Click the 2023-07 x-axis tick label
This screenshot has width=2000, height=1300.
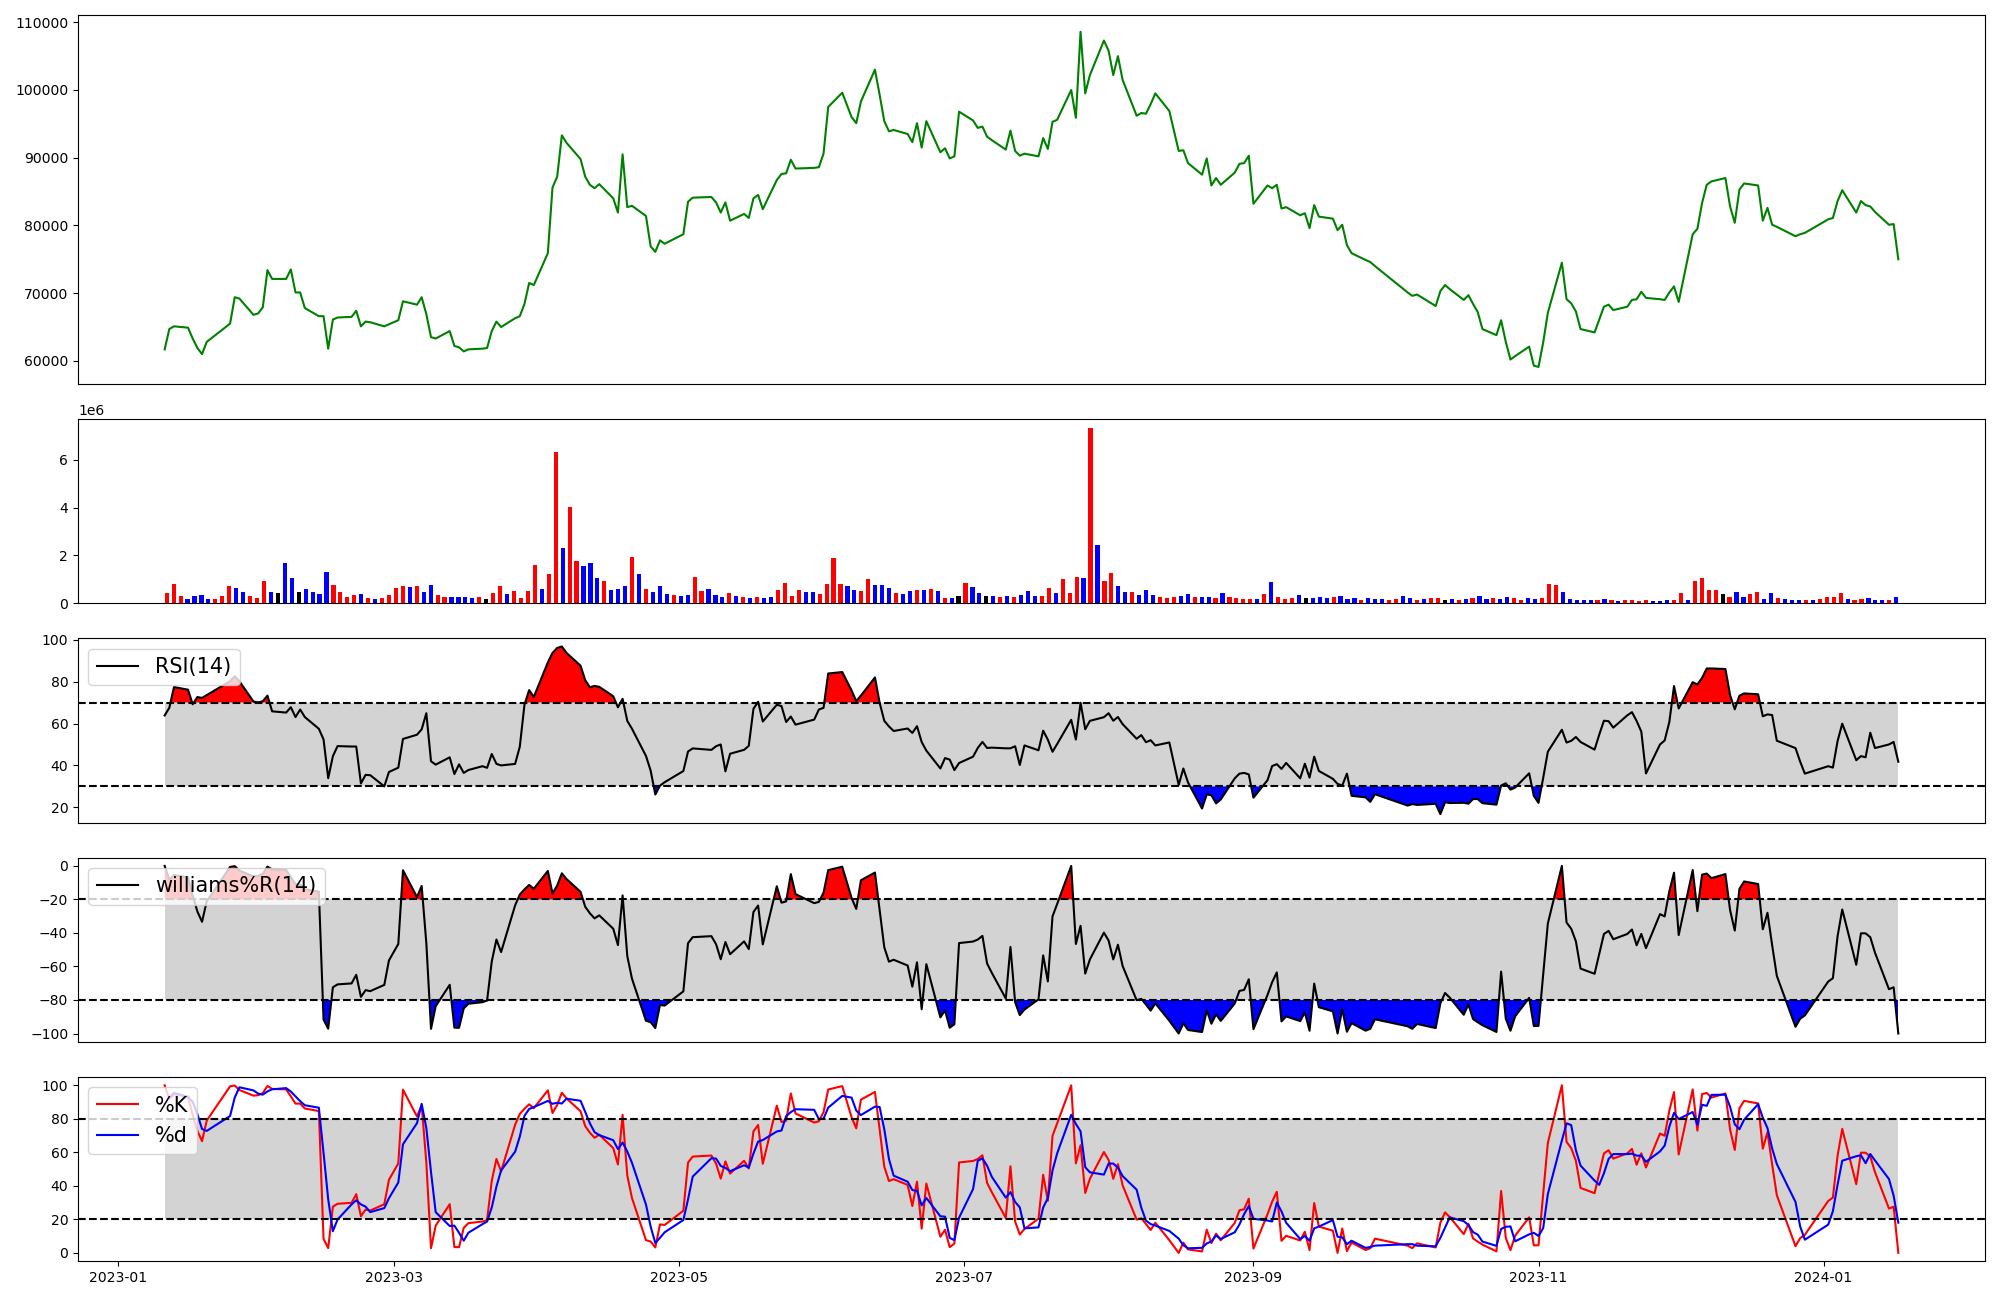point(965,1277)
